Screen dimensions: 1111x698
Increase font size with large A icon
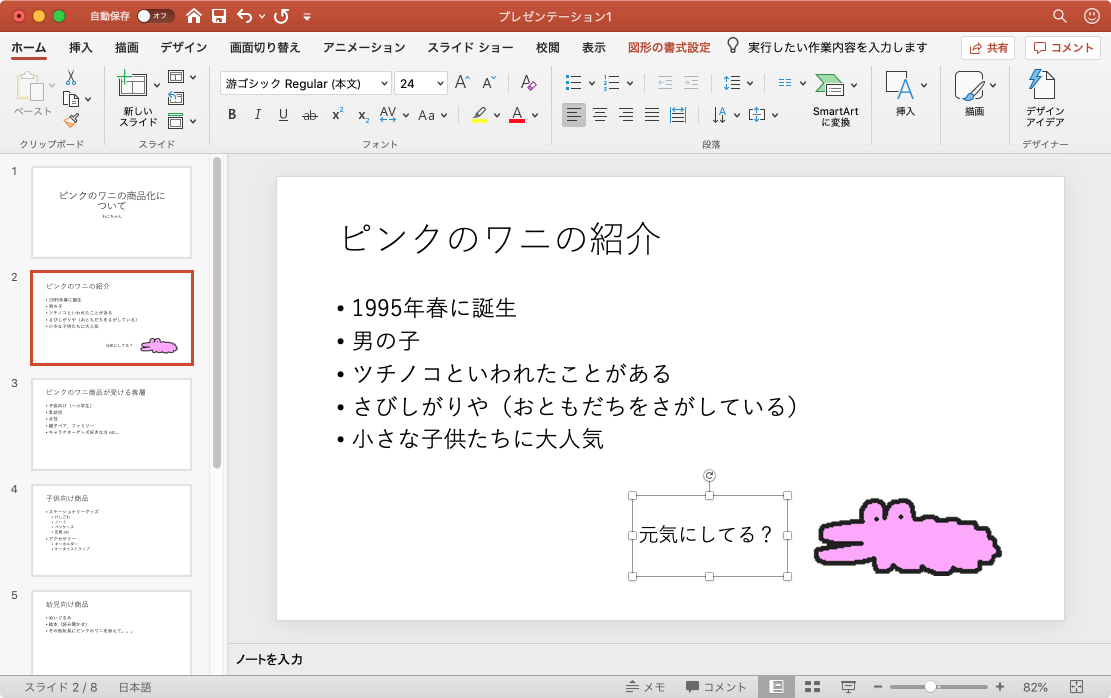pyautogui.click(x=462, y=83)
